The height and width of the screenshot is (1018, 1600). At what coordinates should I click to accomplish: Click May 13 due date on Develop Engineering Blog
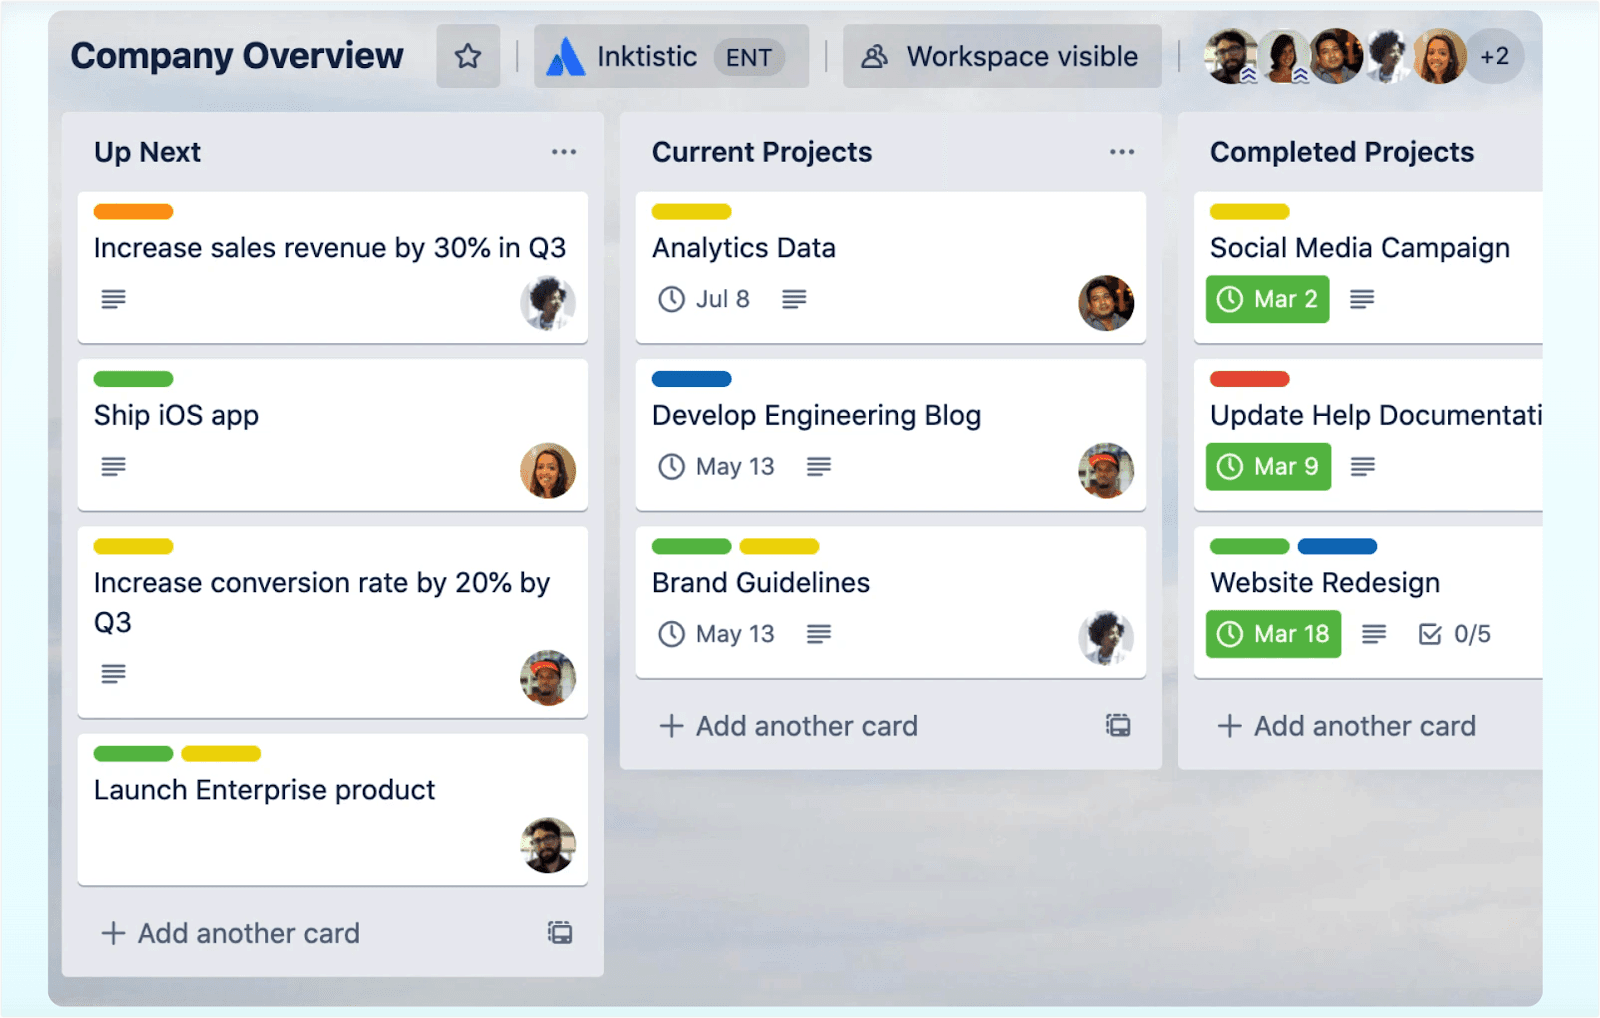pos(716,466)
